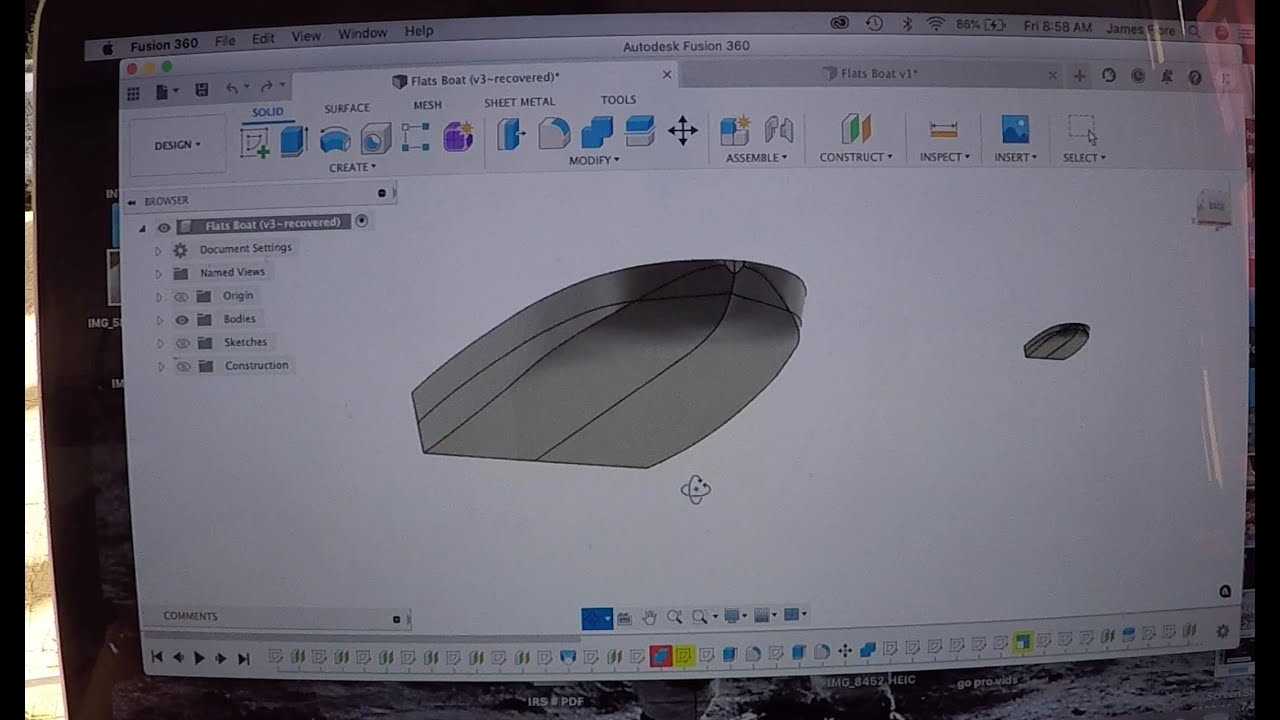Image resolution: width=1280 pixels, height=720 pixels.
Task: Select the purple Create Form tool
Action: pyautogui.click(x=458, y=136)
